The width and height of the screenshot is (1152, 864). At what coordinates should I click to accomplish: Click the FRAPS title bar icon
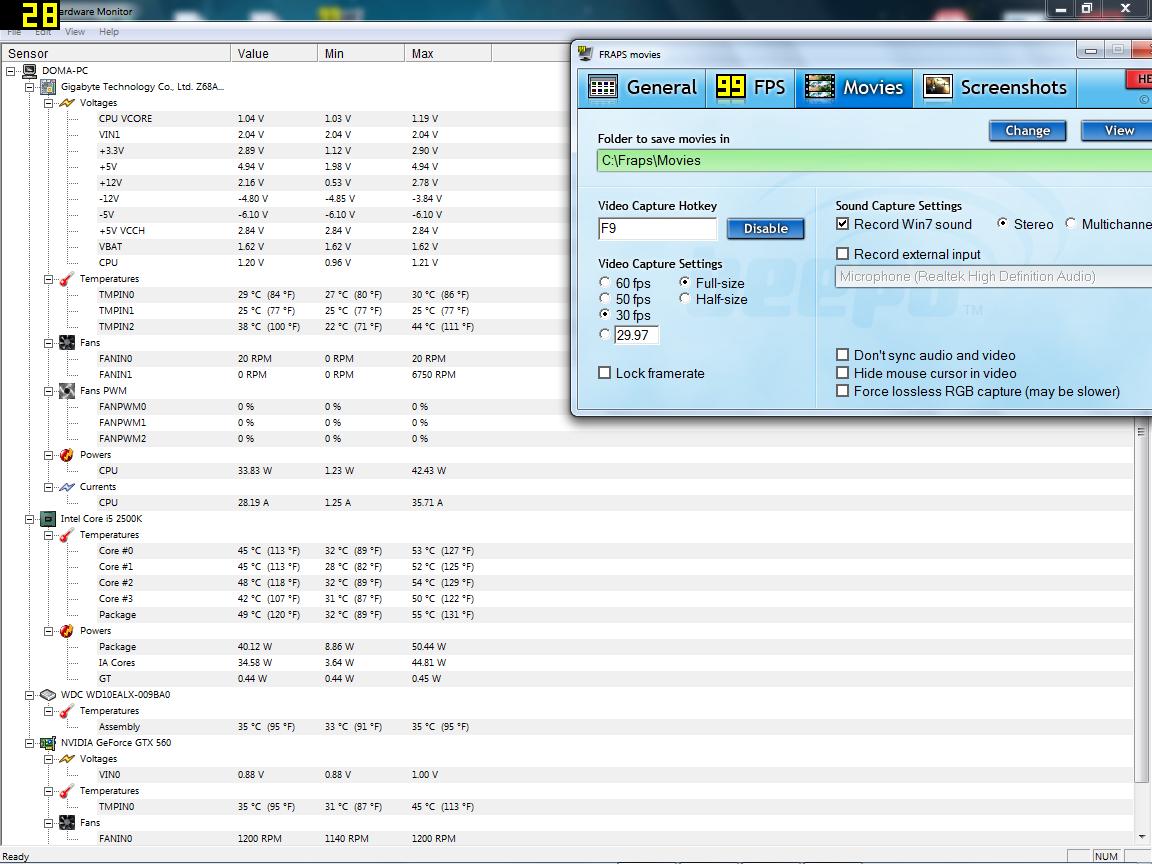coord(586,54)
